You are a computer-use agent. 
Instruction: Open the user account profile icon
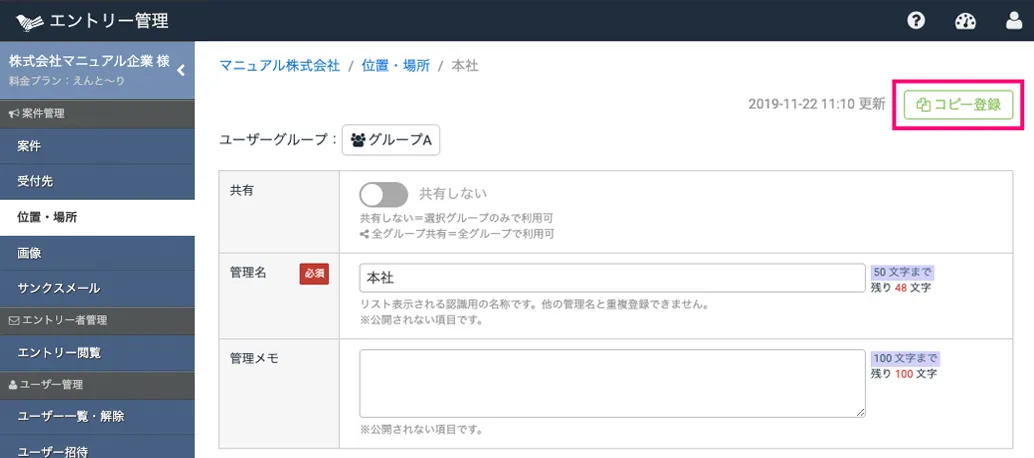[1014, 21]
